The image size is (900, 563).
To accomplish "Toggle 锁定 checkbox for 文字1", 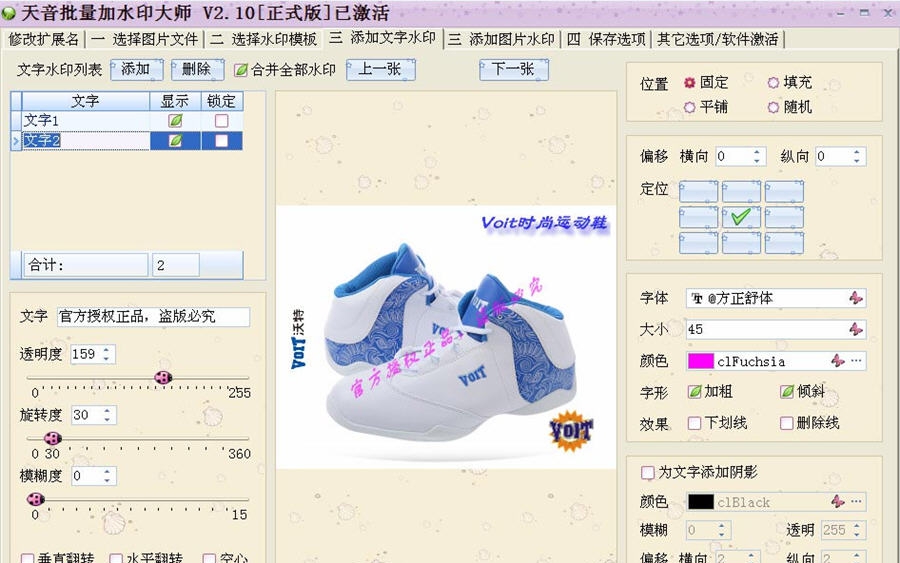I will point(221,121).
